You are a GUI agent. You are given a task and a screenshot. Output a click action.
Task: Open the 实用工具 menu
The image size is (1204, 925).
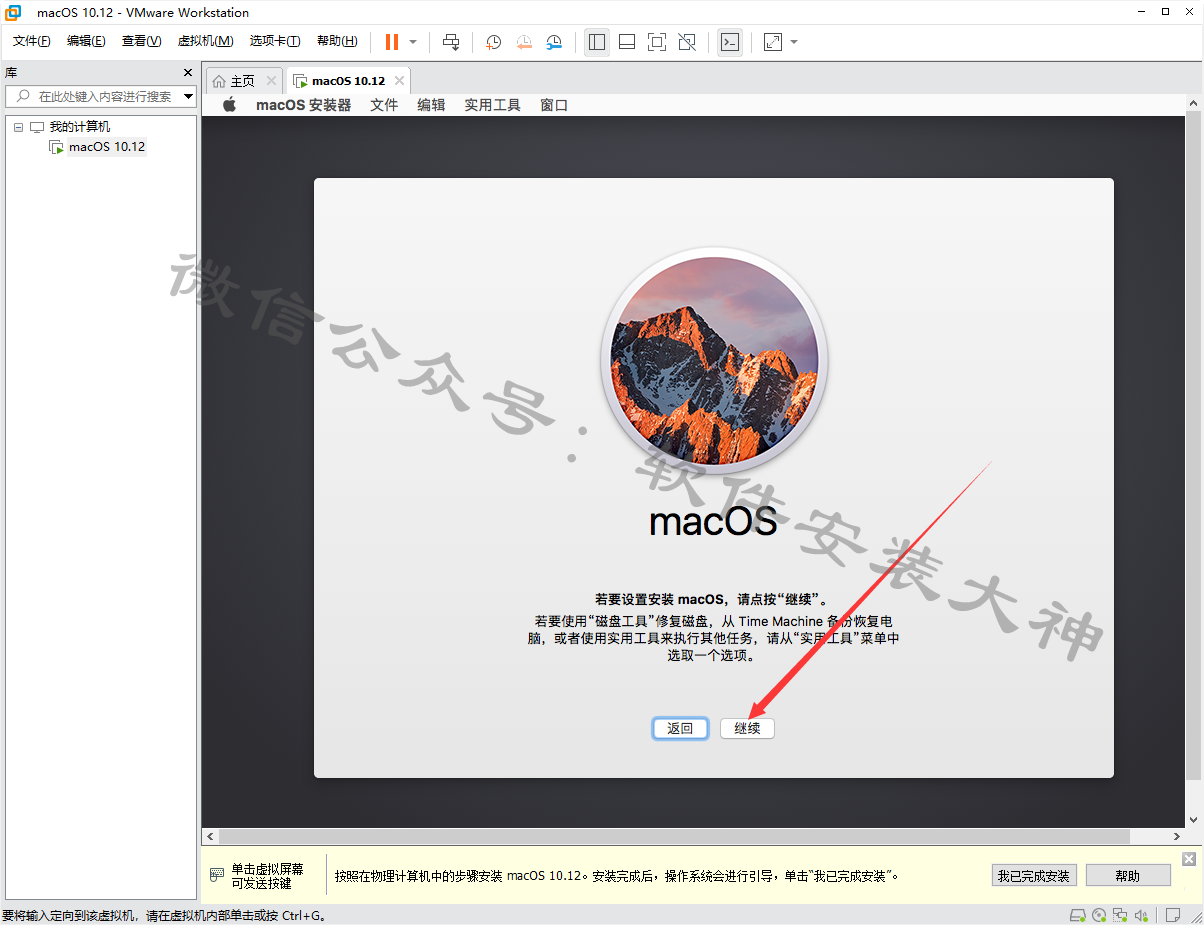(492, 105)
